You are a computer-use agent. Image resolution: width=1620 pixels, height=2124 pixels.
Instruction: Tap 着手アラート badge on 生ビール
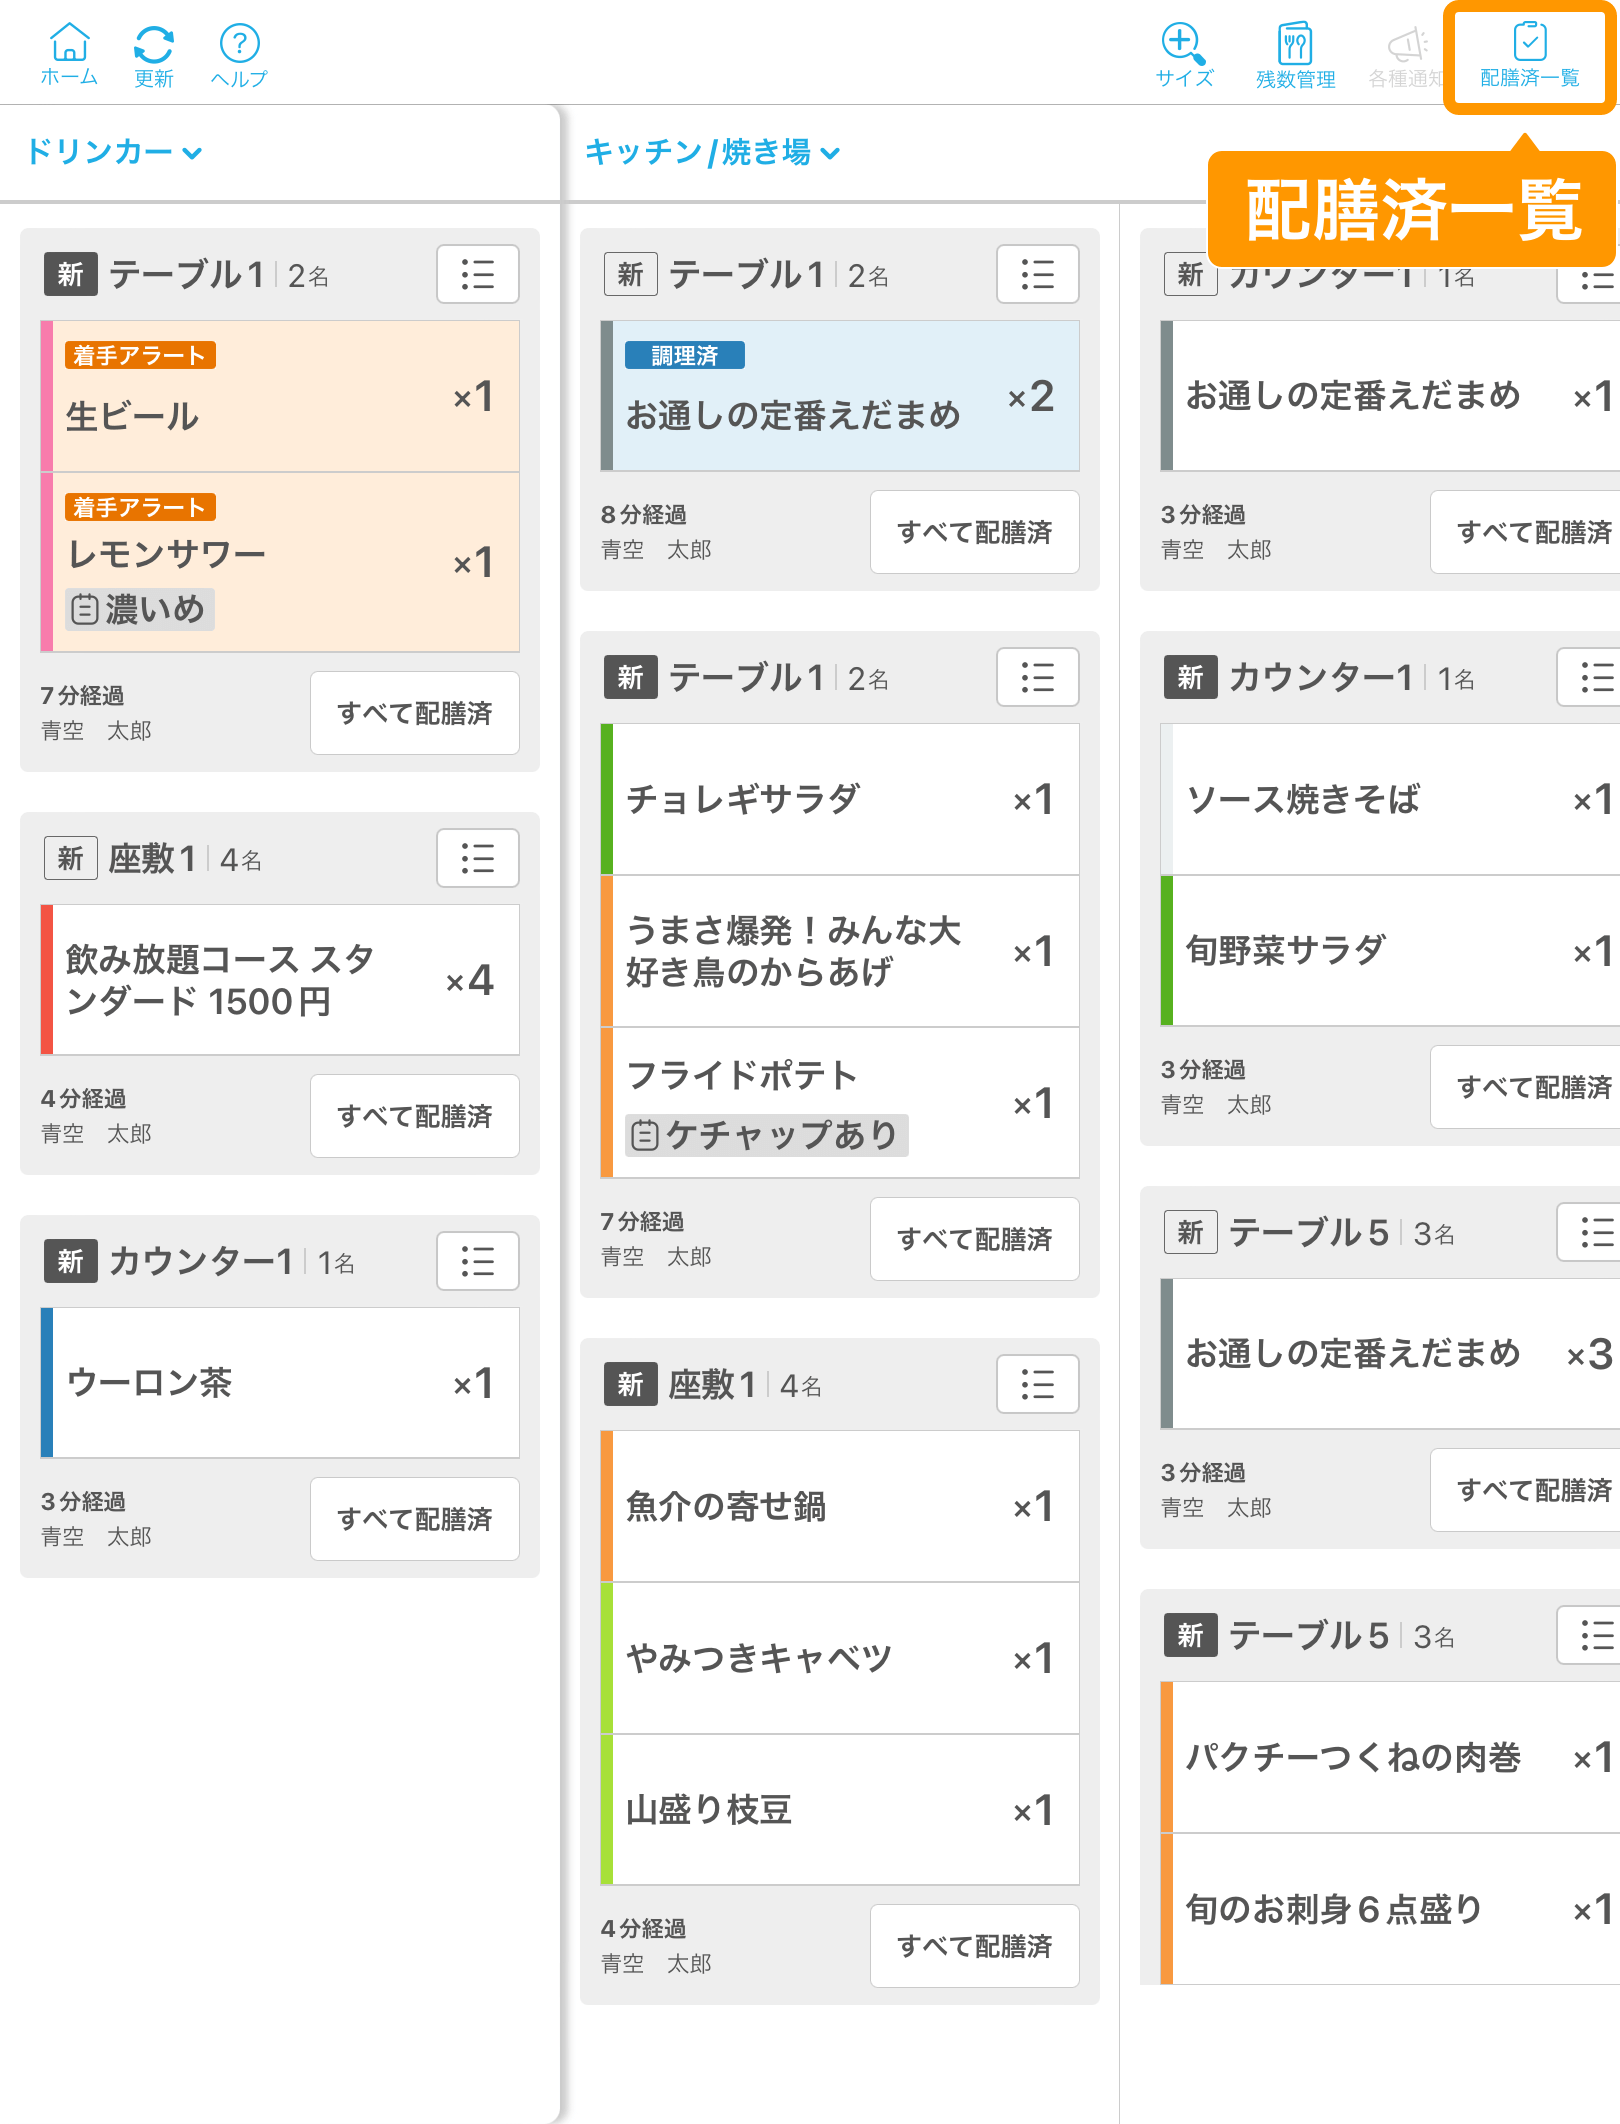[x=140, y=355]
